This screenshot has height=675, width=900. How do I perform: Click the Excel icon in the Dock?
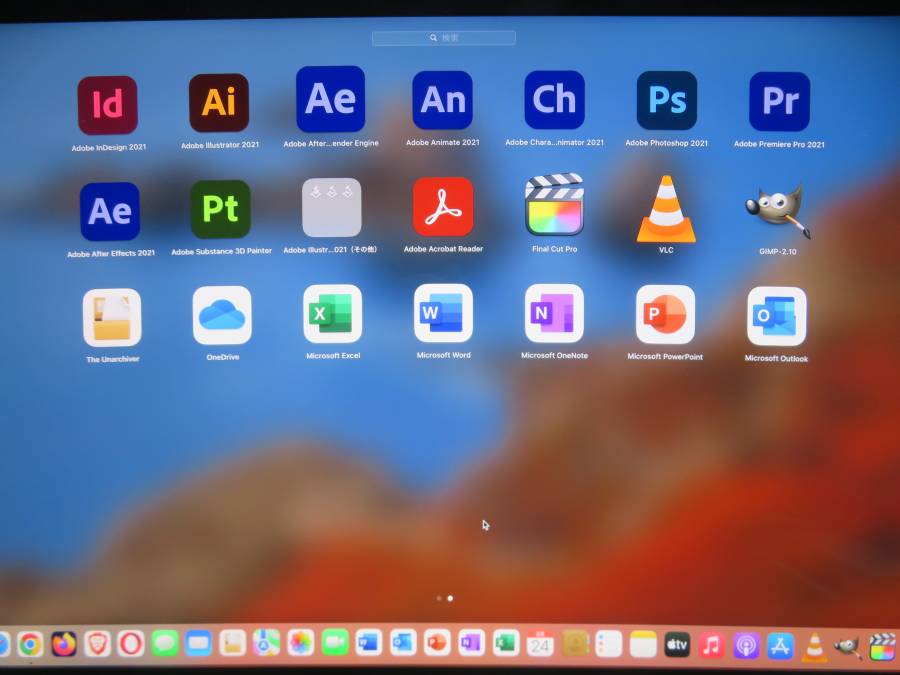(x=506, y=643)
